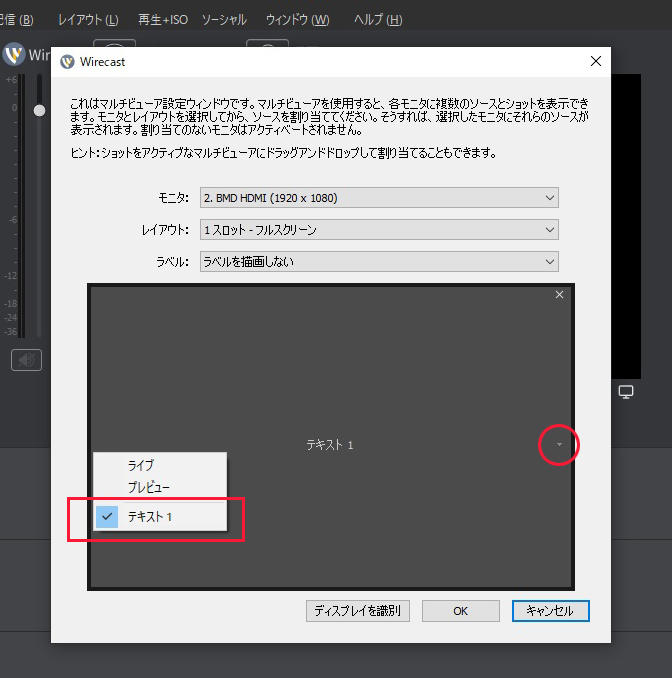The height and width of the screenshot is (678, 672).
Task: Open the モニタ monitor dropdown
Action: tap(379, 198)
